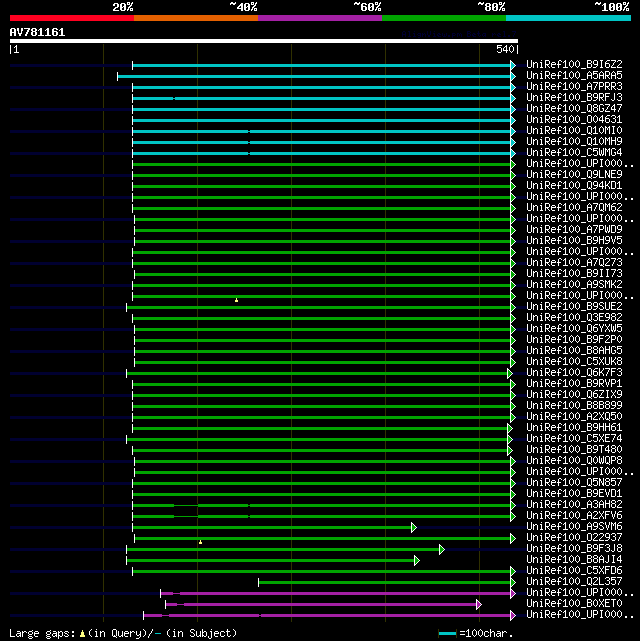Click the arrowhead ending the B9T480 alignment
This screenshot has height=641, width=640.
(510, 450)
